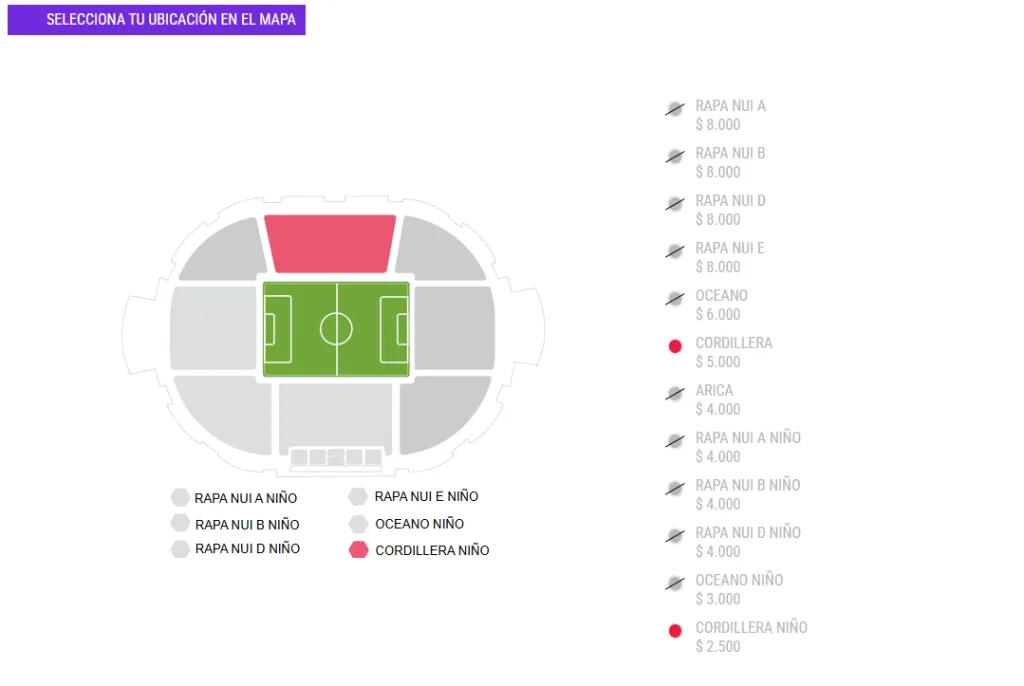Click the sold-out icon next to ARICA

pos(674,395)
